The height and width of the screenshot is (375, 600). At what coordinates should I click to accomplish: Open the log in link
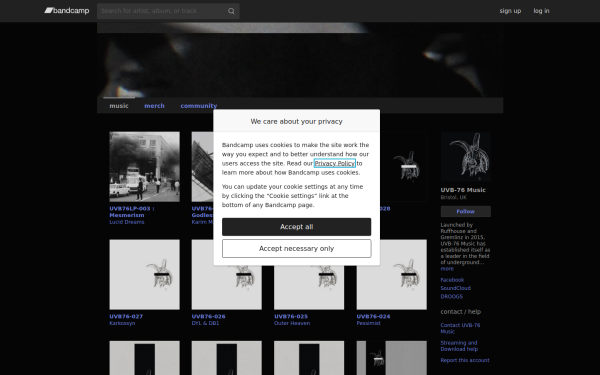pos(541,11)
